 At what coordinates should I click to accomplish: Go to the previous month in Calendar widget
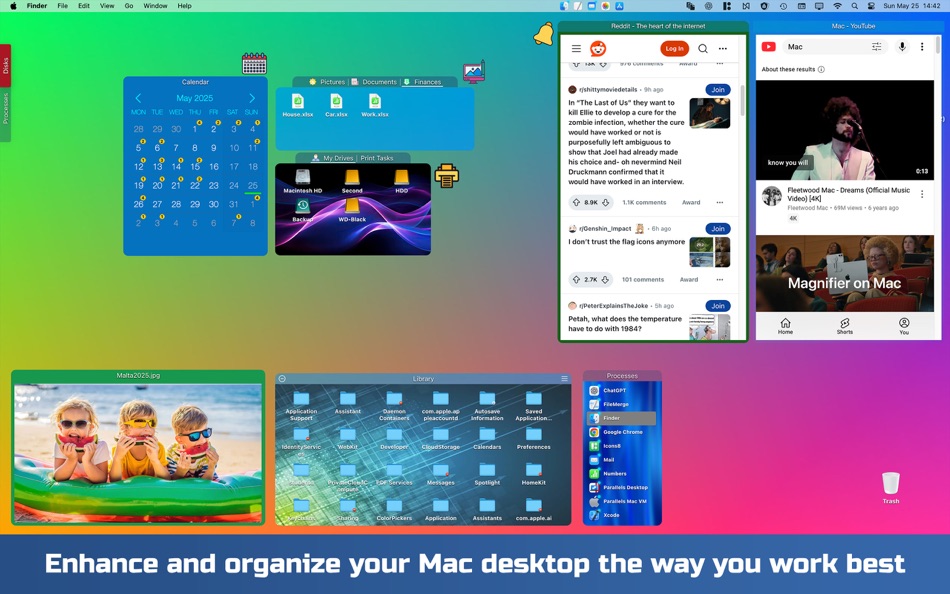[x=138, y=98]
